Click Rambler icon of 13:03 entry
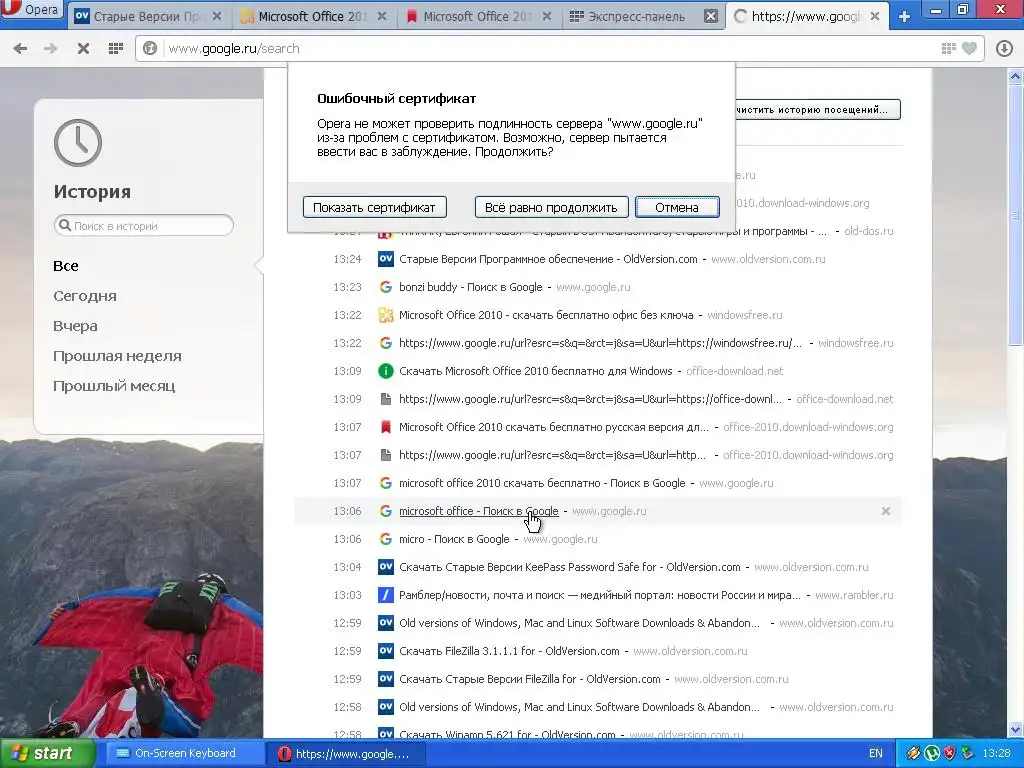 tap(386, 596)
